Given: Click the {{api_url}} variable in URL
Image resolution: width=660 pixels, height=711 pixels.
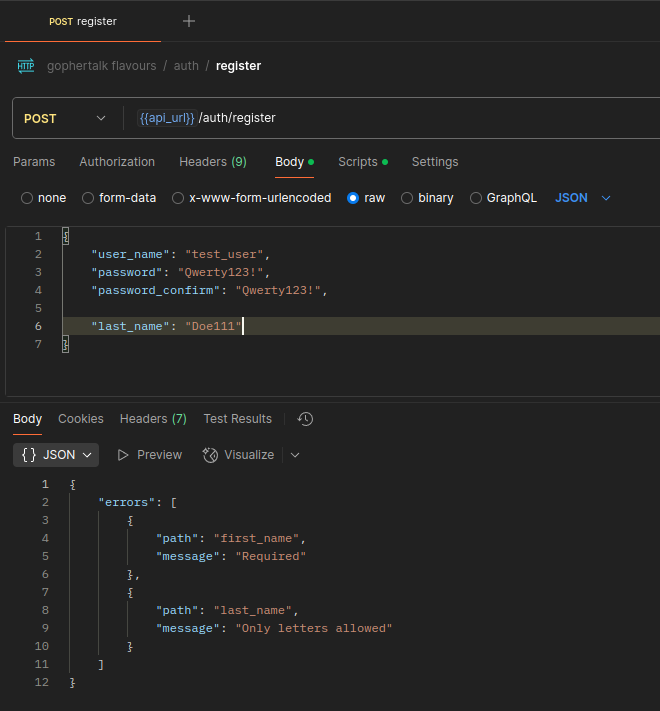Looking at the screenshot, I should (x=167, y=118).
